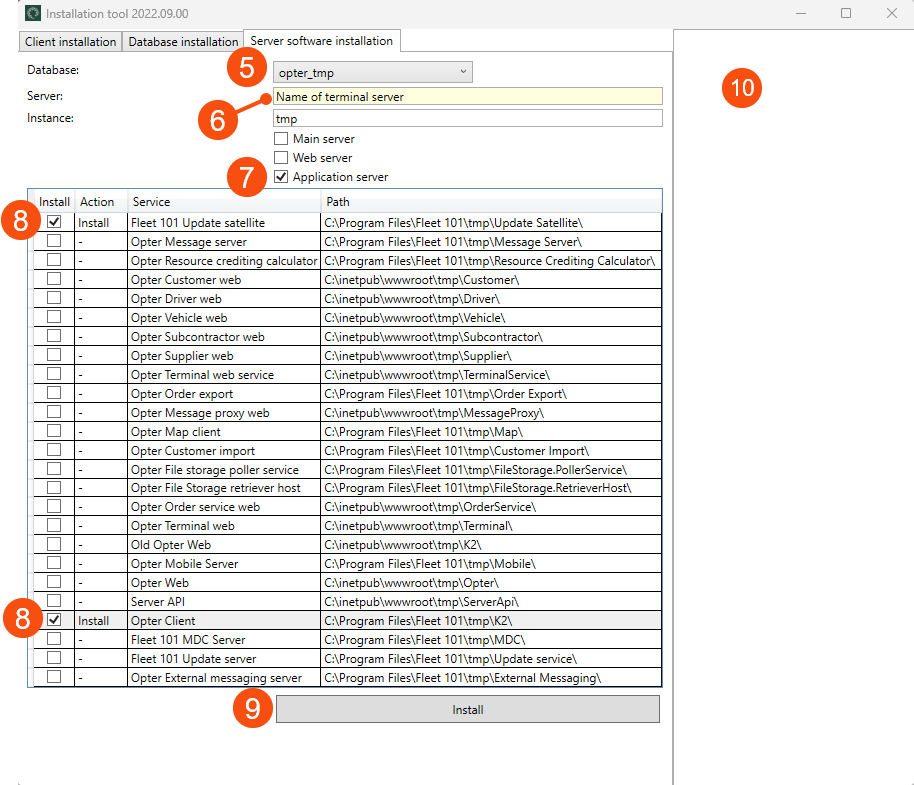Minimize the Installation tool window
This screenshot has width=914, height=785.
tap(800, 13)
